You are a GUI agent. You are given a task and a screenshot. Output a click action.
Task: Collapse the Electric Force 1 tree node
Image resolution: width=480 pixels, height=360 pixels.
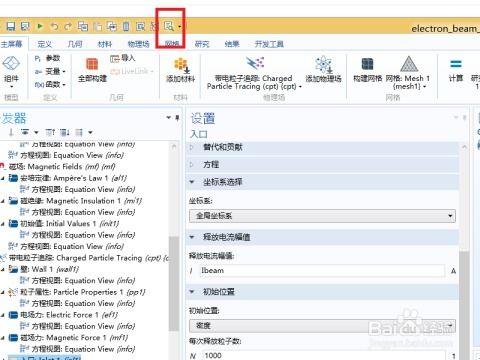point(3,315)
